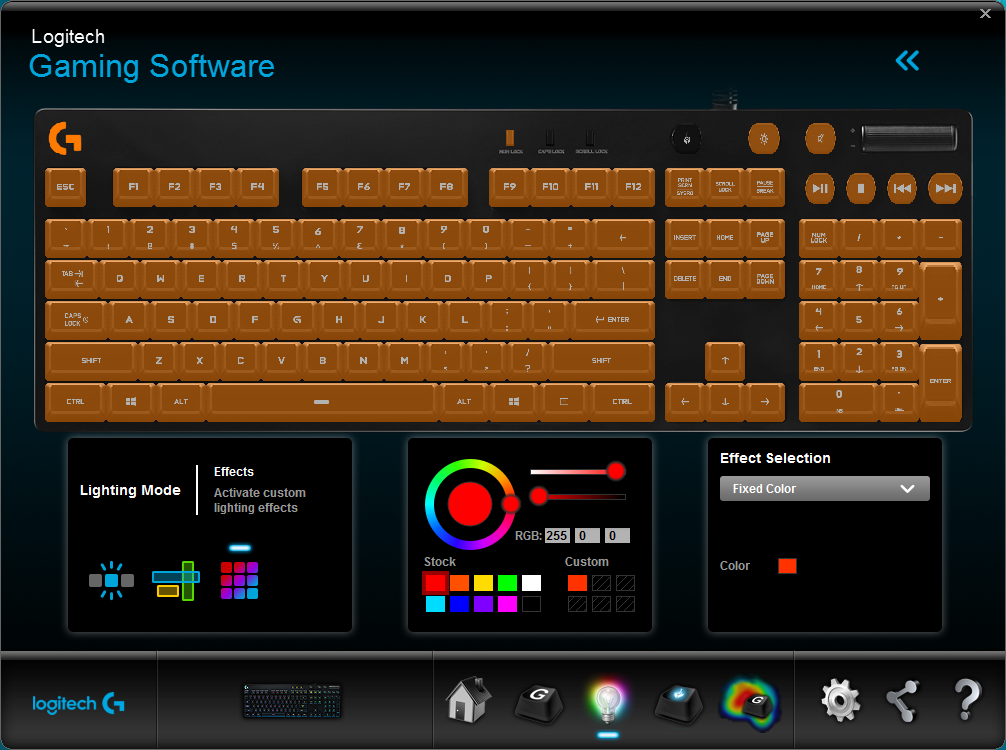Pick the blue stock color swatch

click(459, 604)
